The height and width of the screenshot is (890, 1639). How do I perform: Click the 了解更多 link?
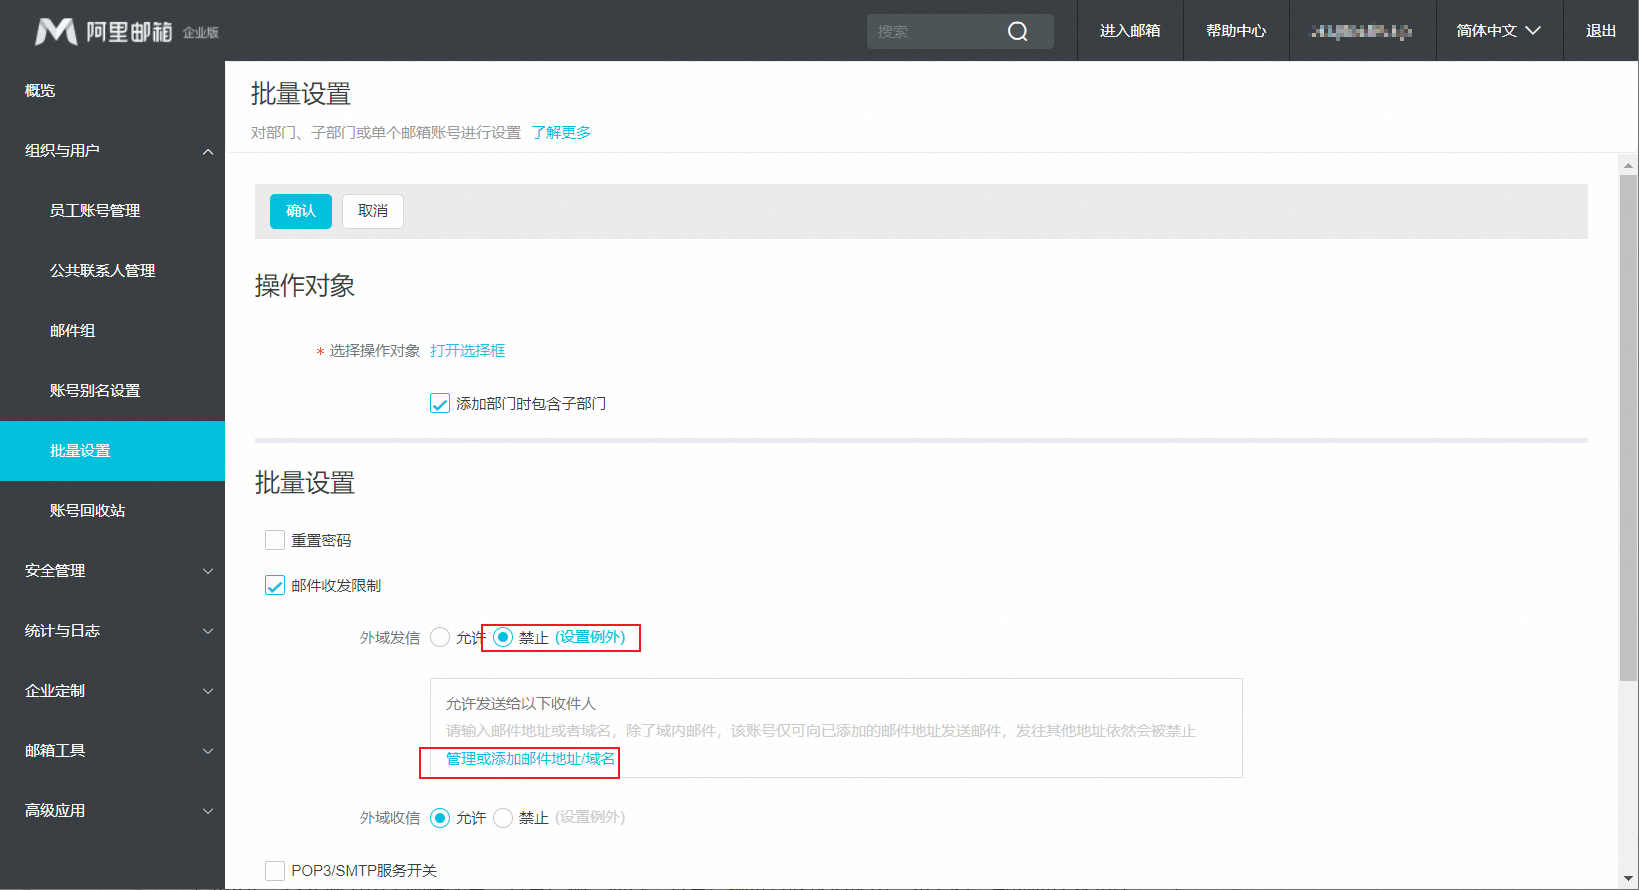point(561,133)
